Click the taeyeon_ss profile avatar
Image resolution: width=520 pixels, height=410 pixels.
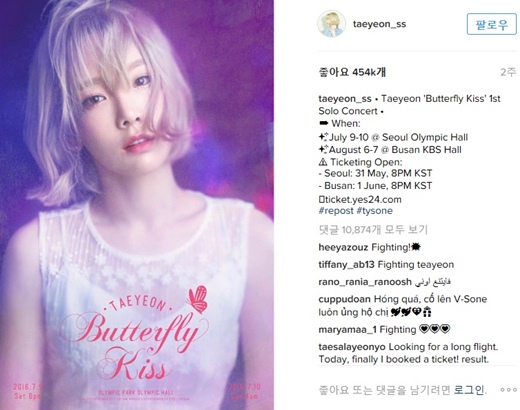[x=331, y=24]
